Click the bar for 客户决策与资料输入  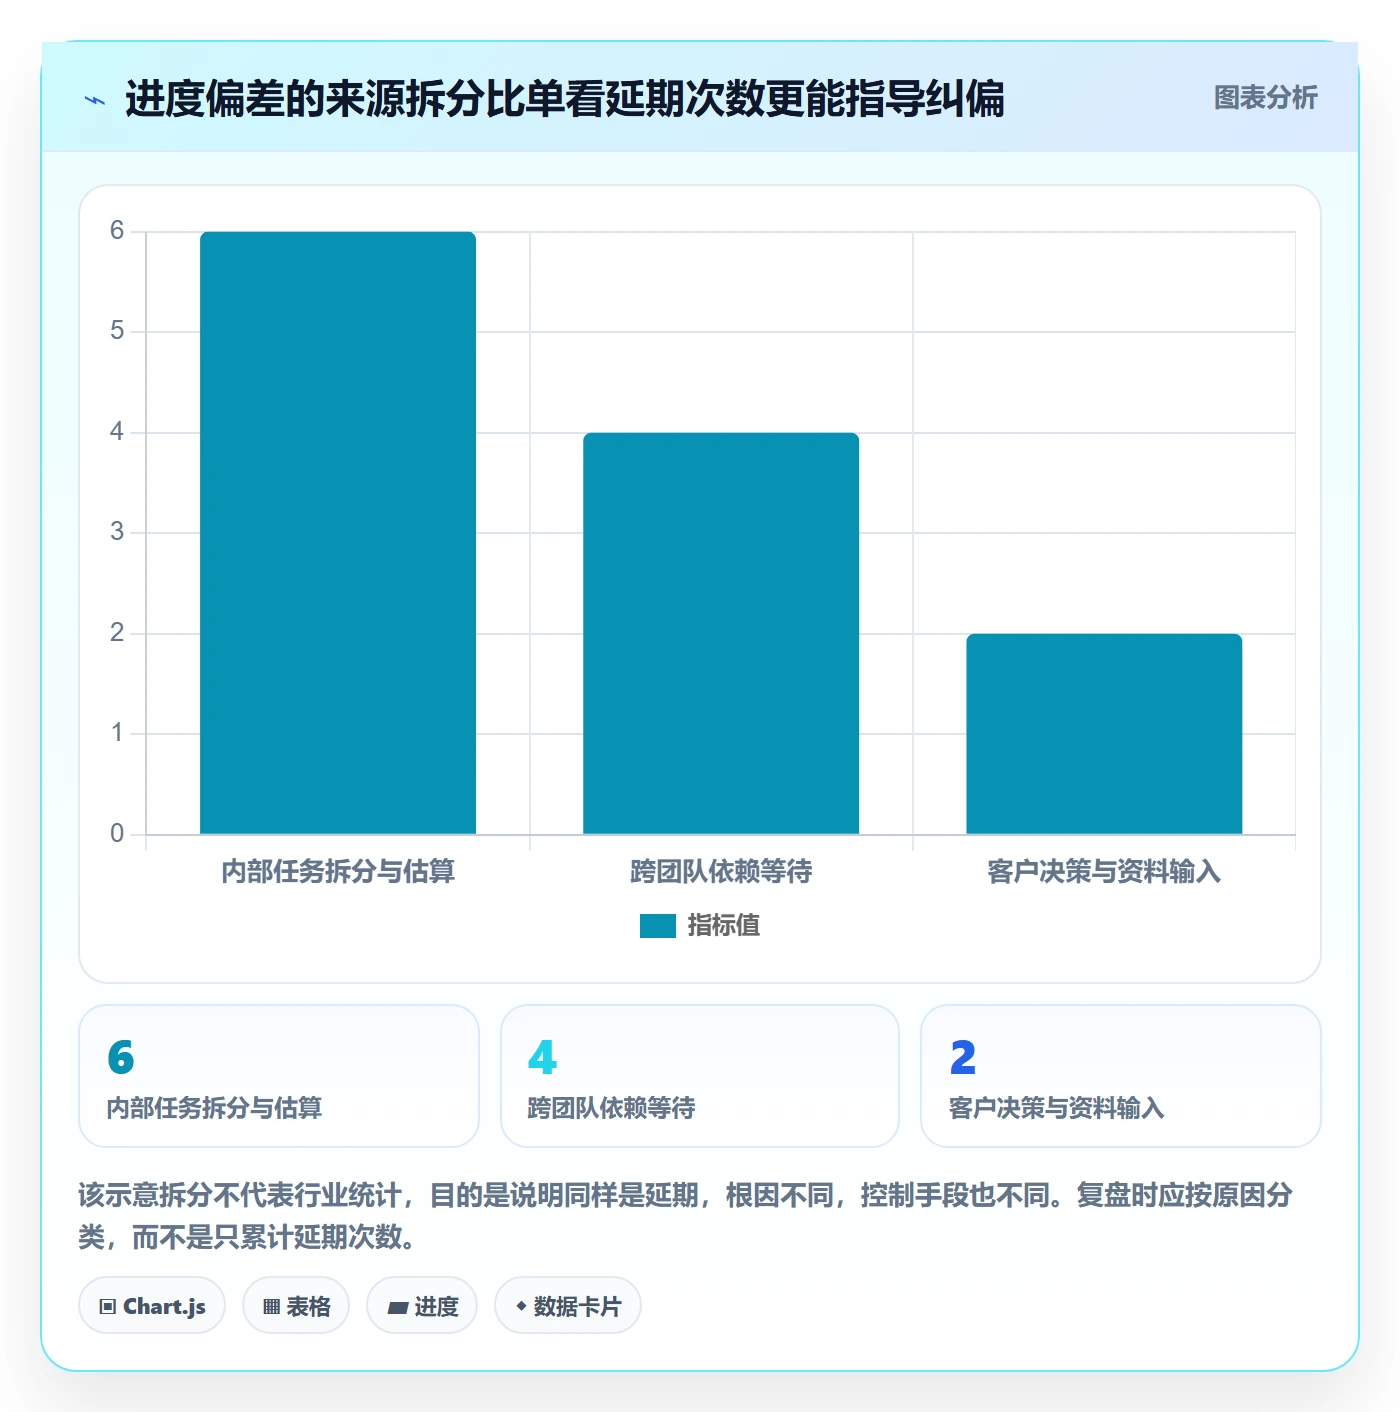[x=1104, y=734]
